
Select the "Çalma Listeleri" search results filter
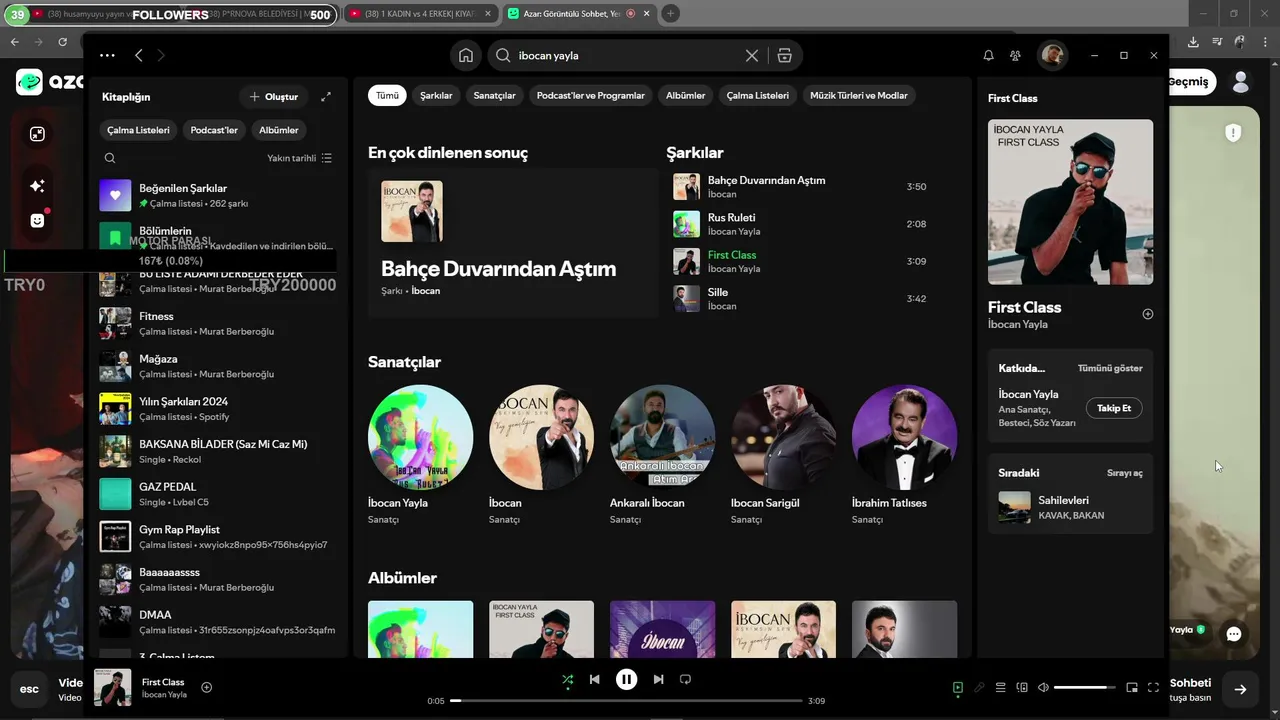coord(758,96)
